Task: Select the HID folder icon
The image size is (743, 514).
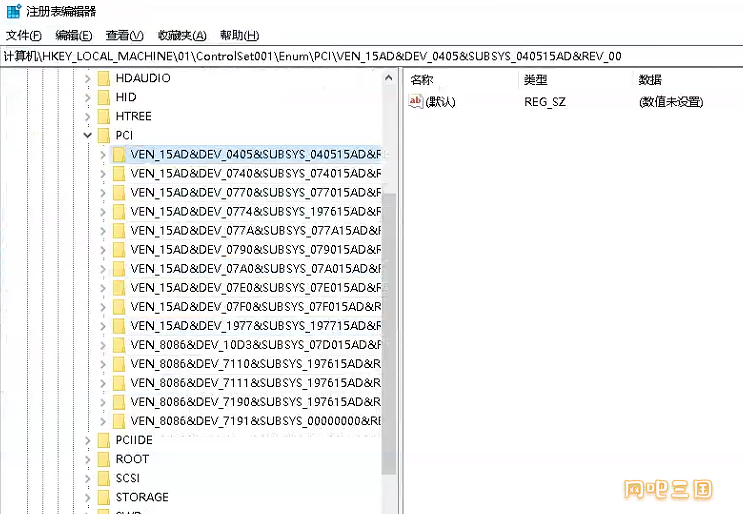Action: (x=104, y=97)
